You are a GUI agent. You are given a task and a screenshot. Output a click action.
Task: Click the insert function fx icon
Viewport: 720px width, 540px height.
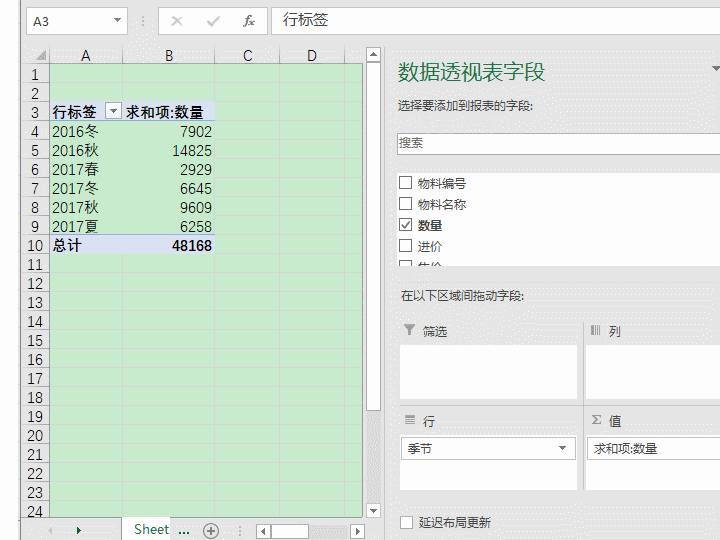point(249,21)
